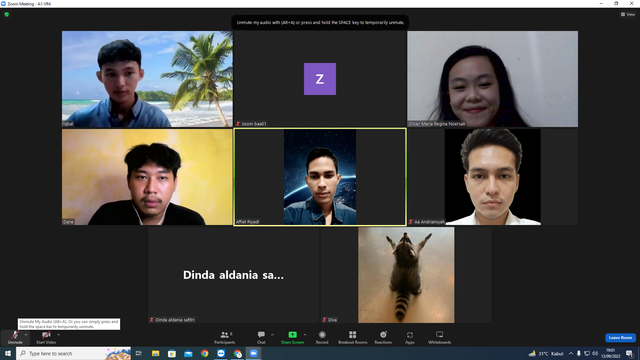This screenshot has width=640, height=360.
Task: Click the Windows taskbar search box
Action: point(73,353)
